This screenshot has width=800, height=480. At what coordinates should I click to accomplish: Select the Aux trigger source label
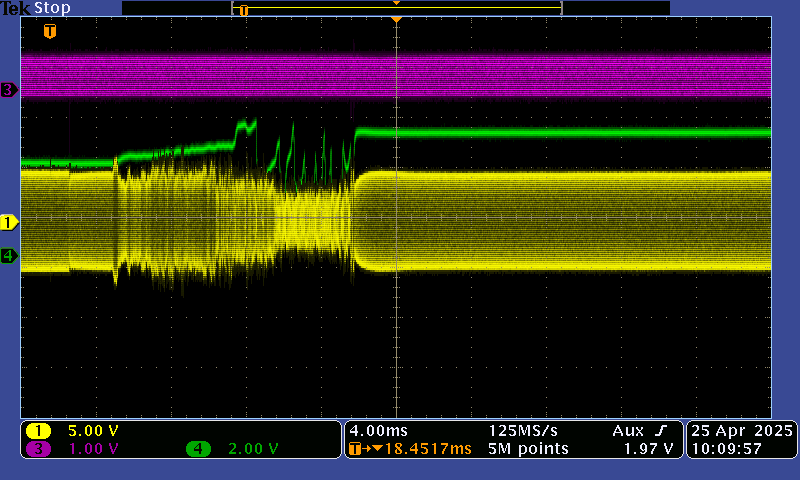tap(627, 431)
